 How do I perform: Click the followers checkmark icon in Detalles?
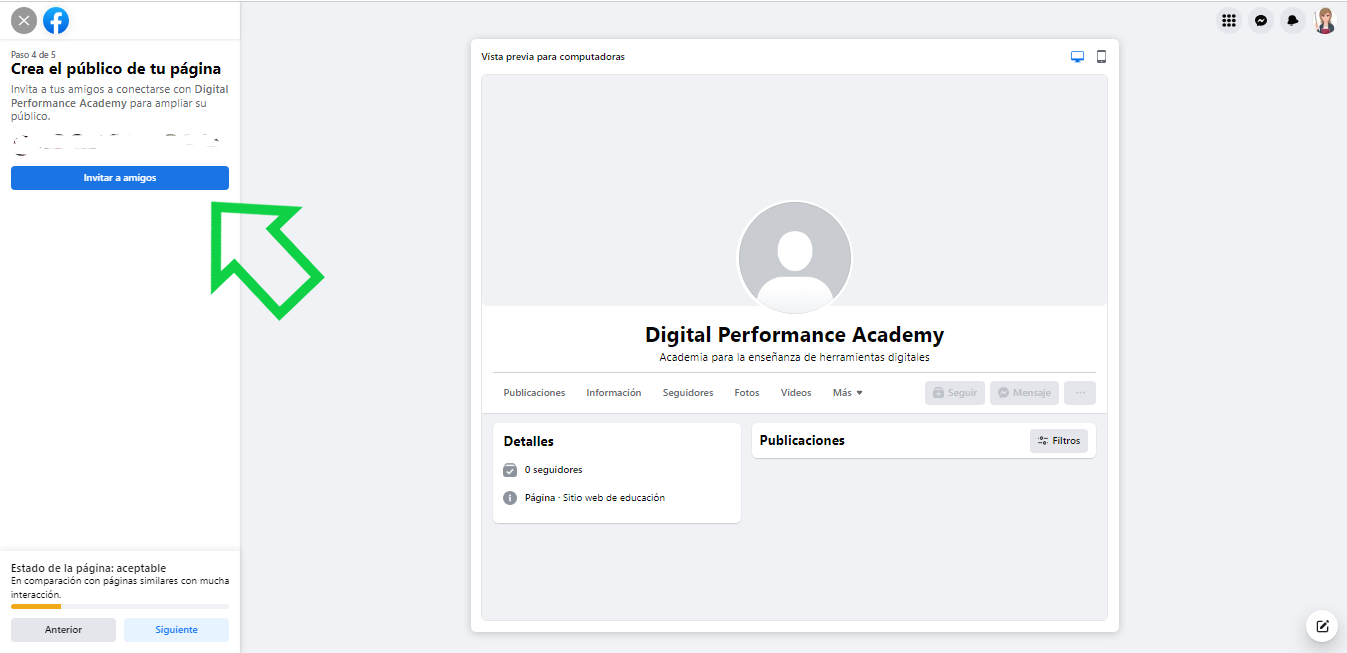(x=510, y=470)
